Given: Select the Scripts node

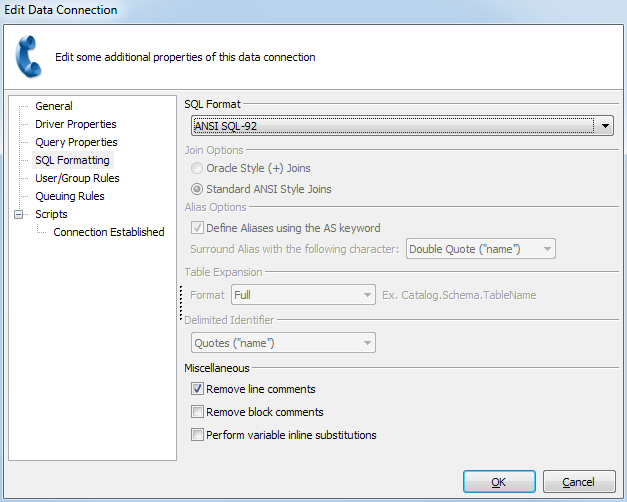Looking at the screenshot, I should click(x=51, y=214).
